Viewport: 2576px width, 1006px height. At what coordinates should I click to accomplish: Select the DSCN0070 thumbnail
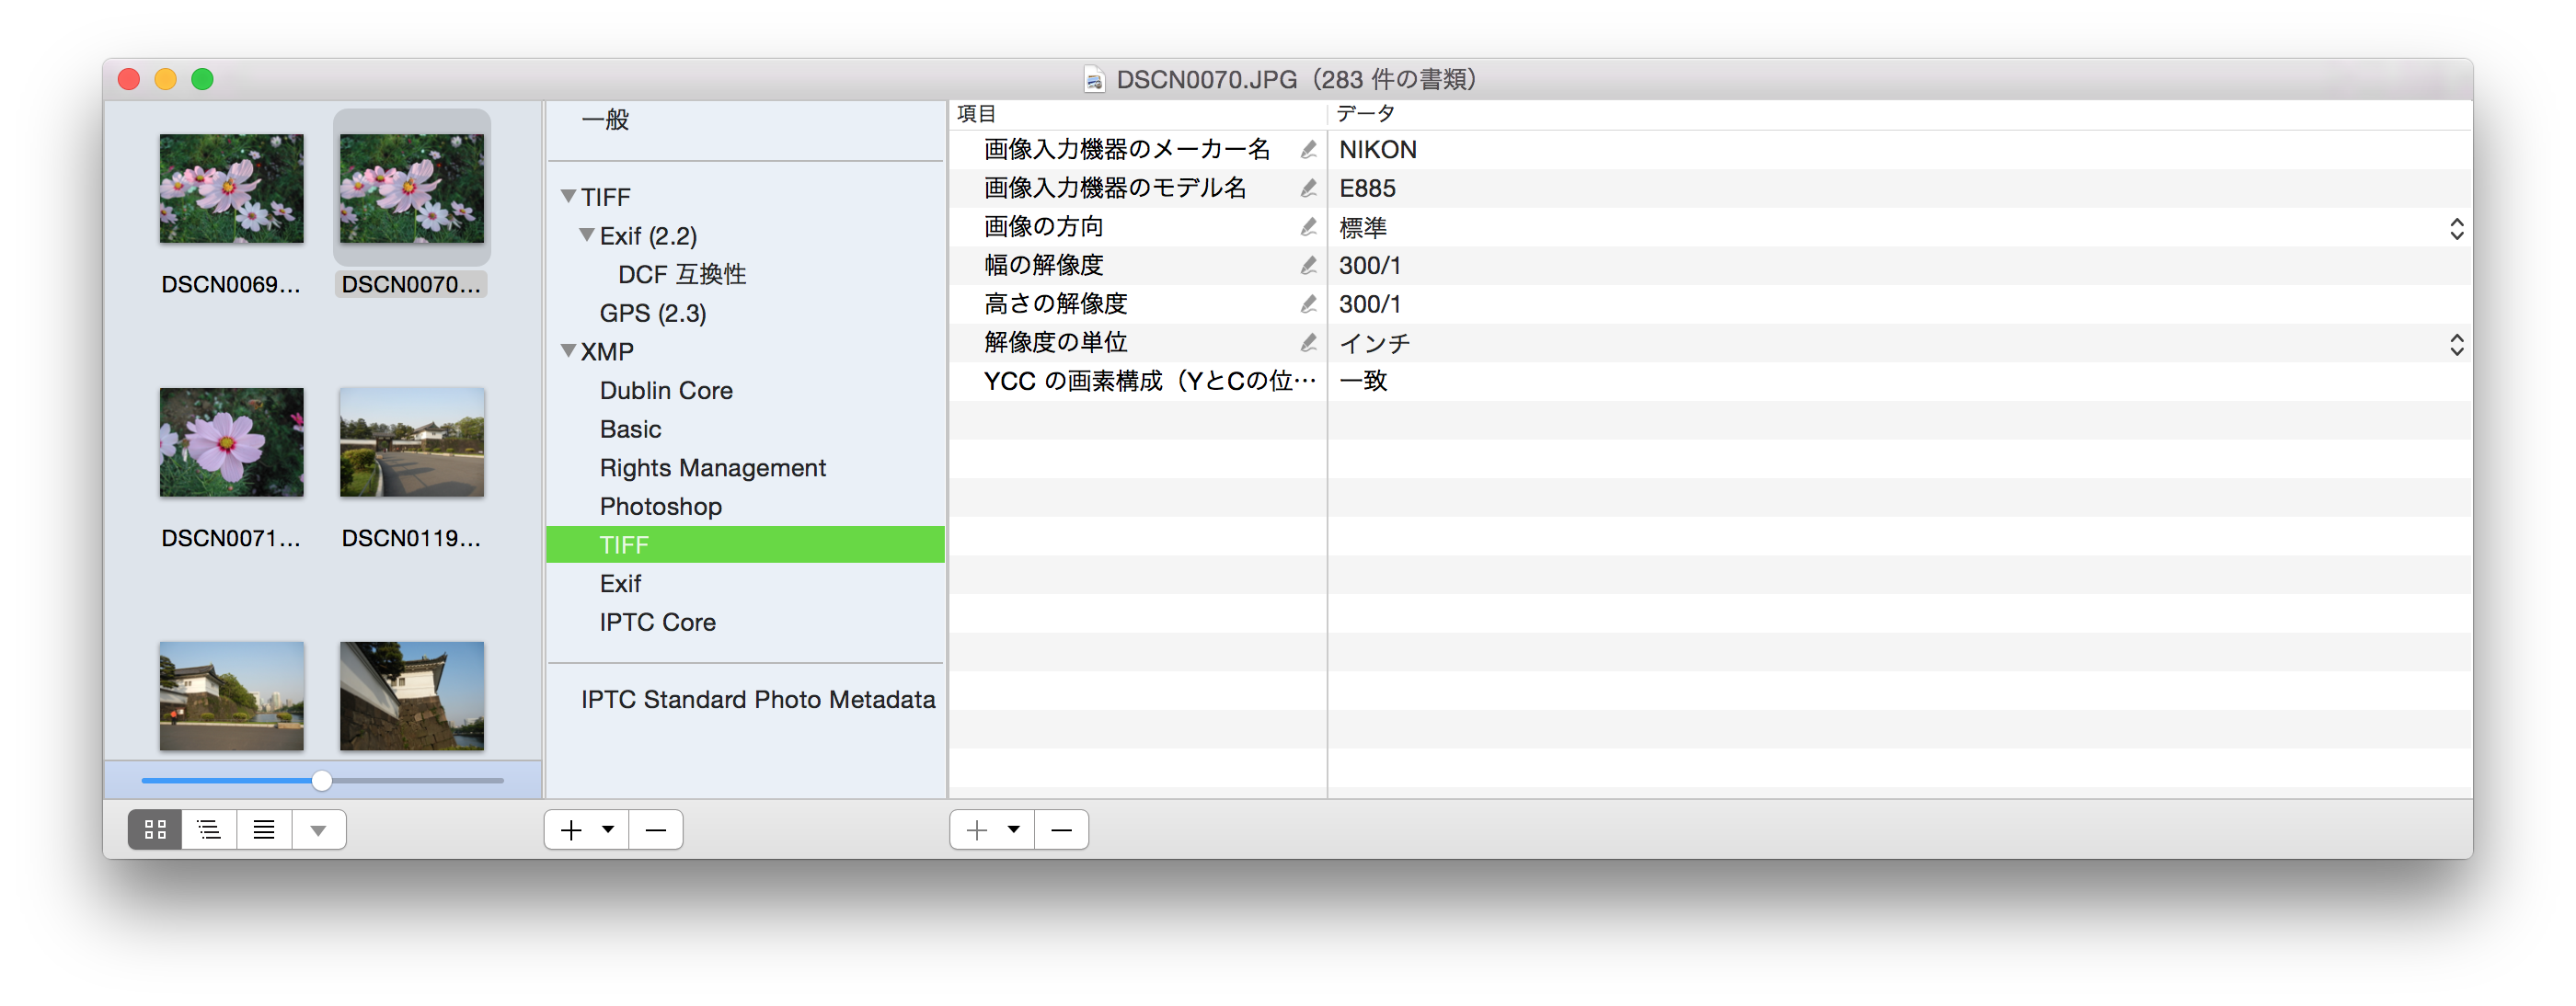point(411,189)
